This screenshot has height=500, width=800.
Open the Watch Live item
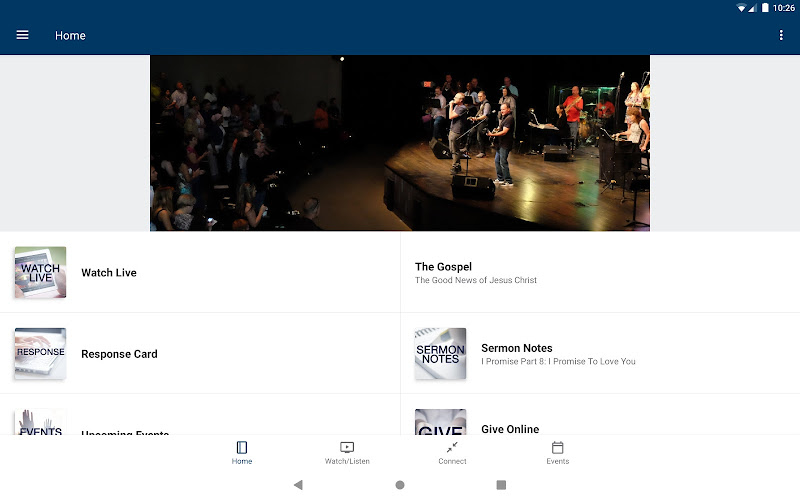pyautogui.click(x=200, y=272)
